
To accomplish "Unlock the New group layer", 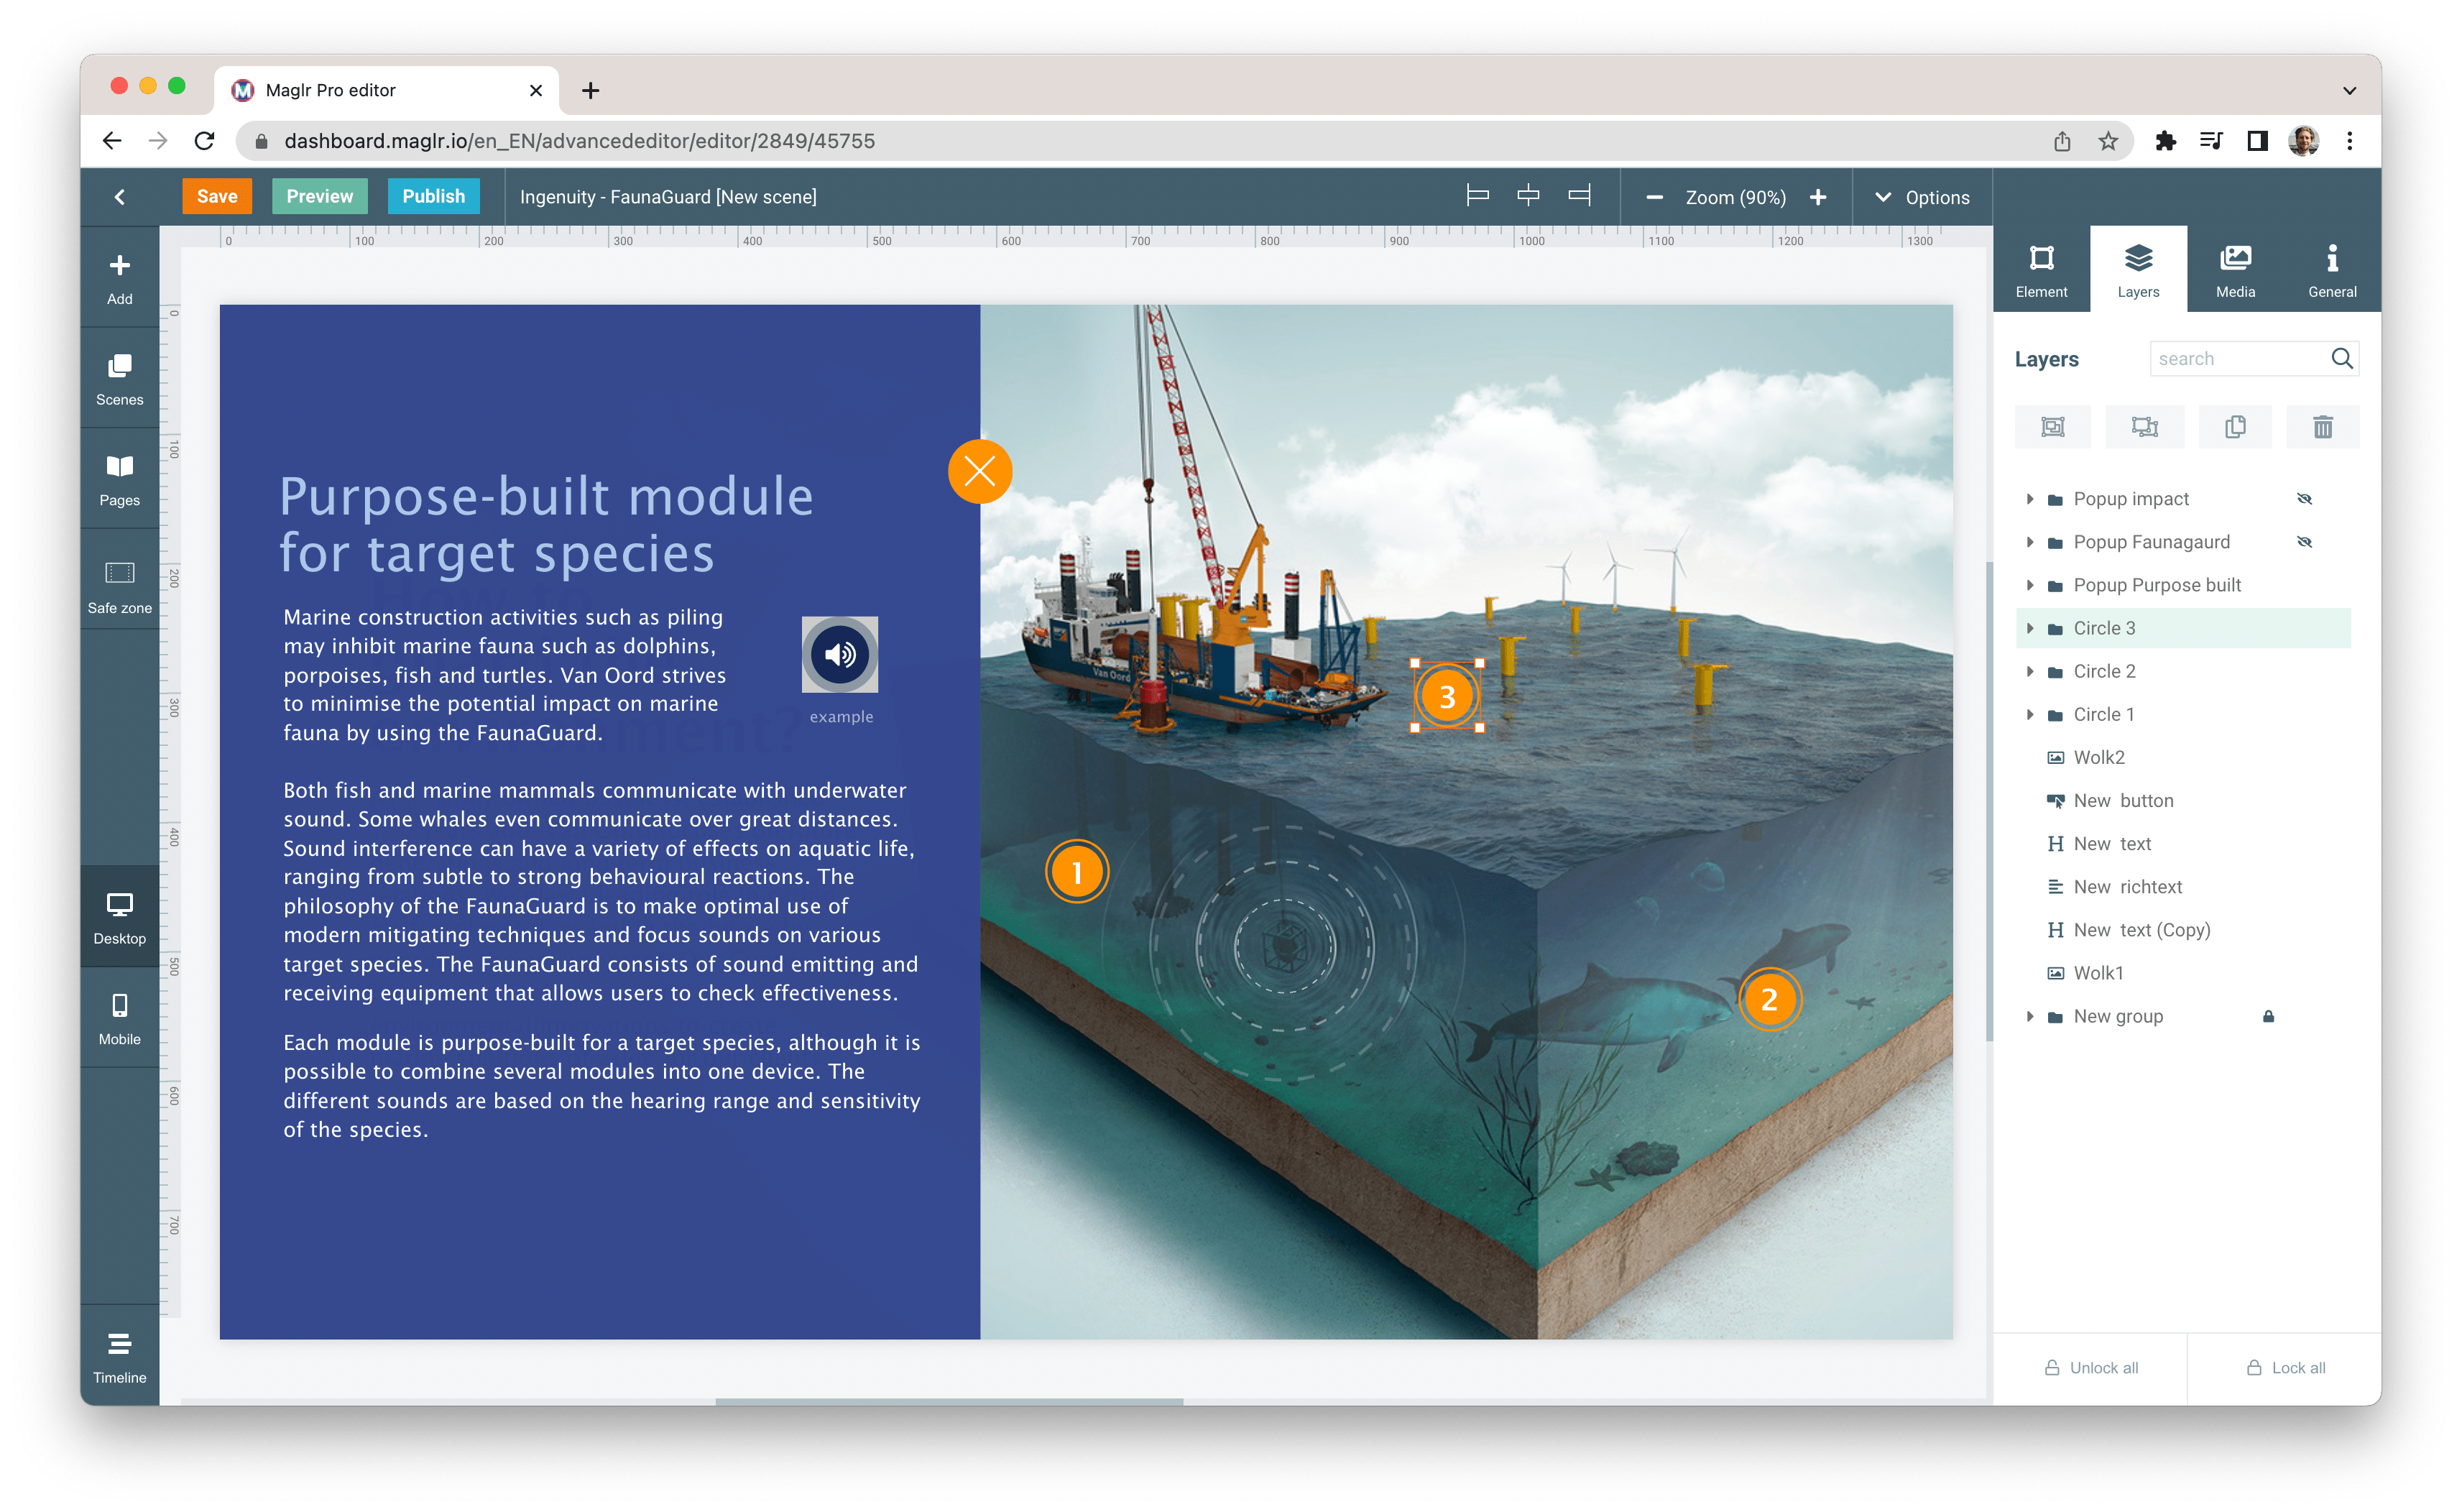I will click(2268, 1015).
